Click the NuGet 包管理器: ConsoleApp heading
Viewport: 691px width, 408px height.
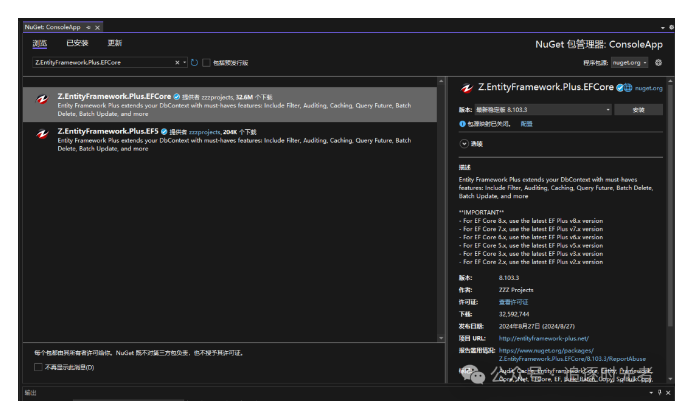(599, 45)
